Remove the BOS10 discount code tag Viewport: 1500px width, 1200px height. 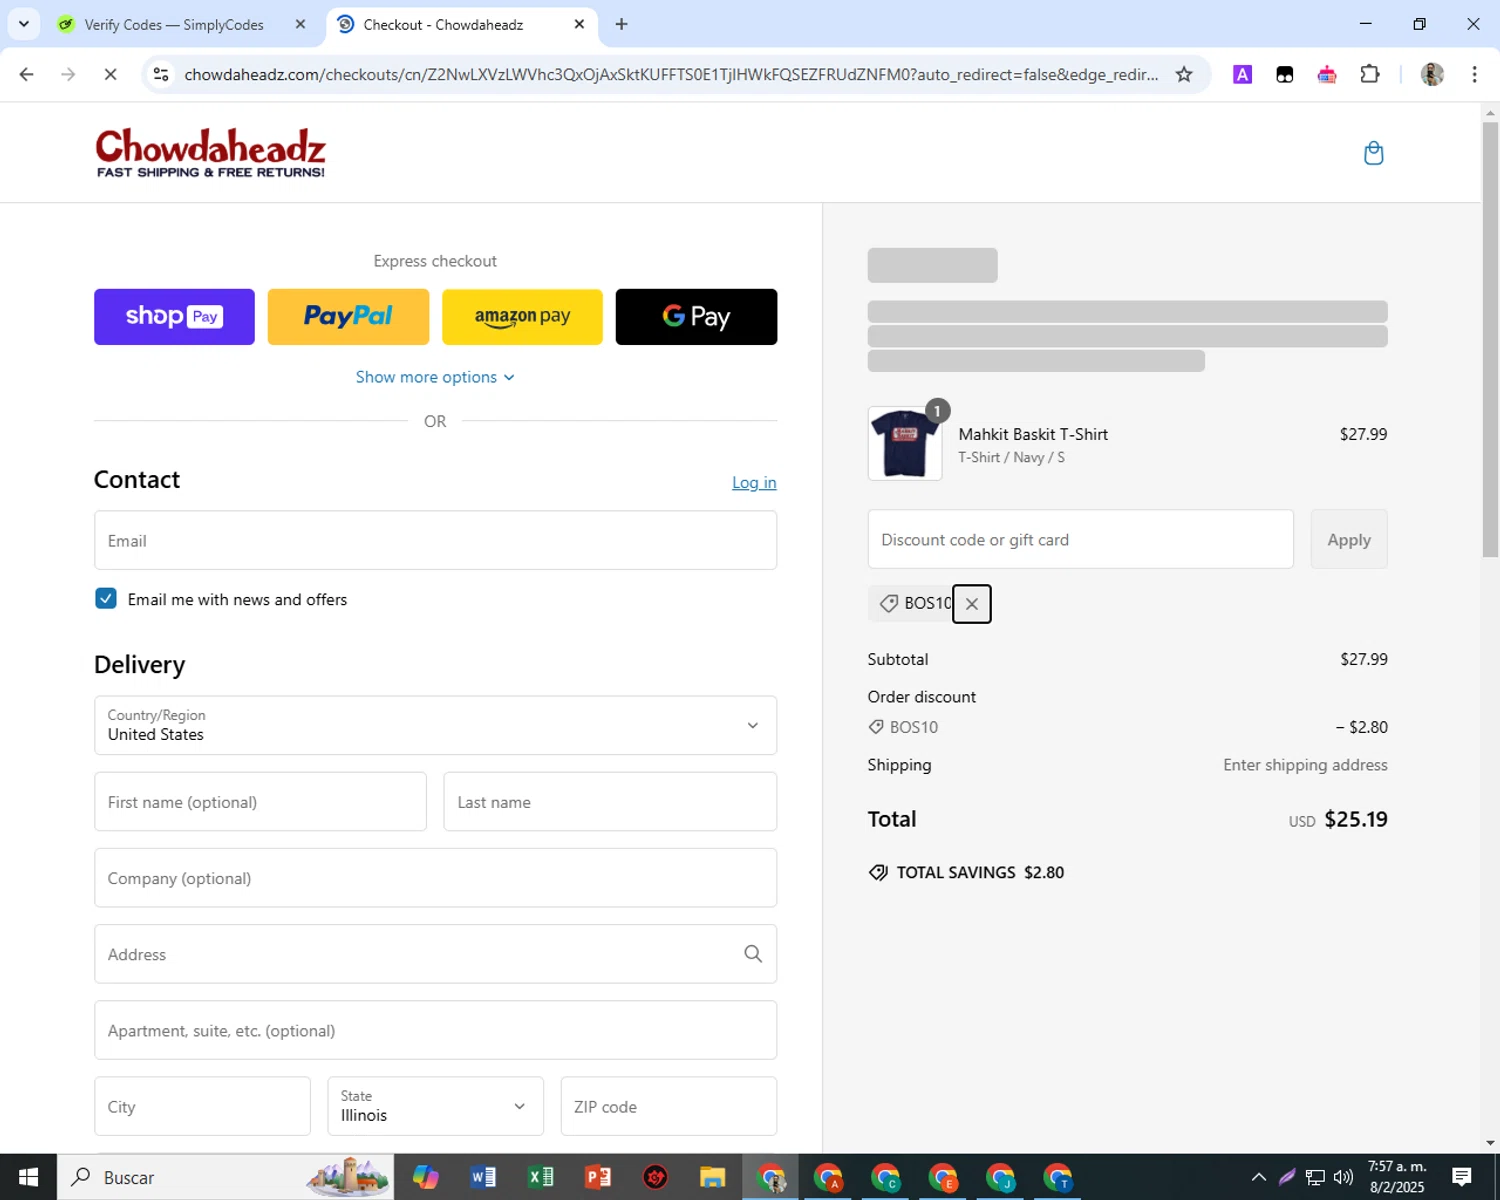pos(971,604)
